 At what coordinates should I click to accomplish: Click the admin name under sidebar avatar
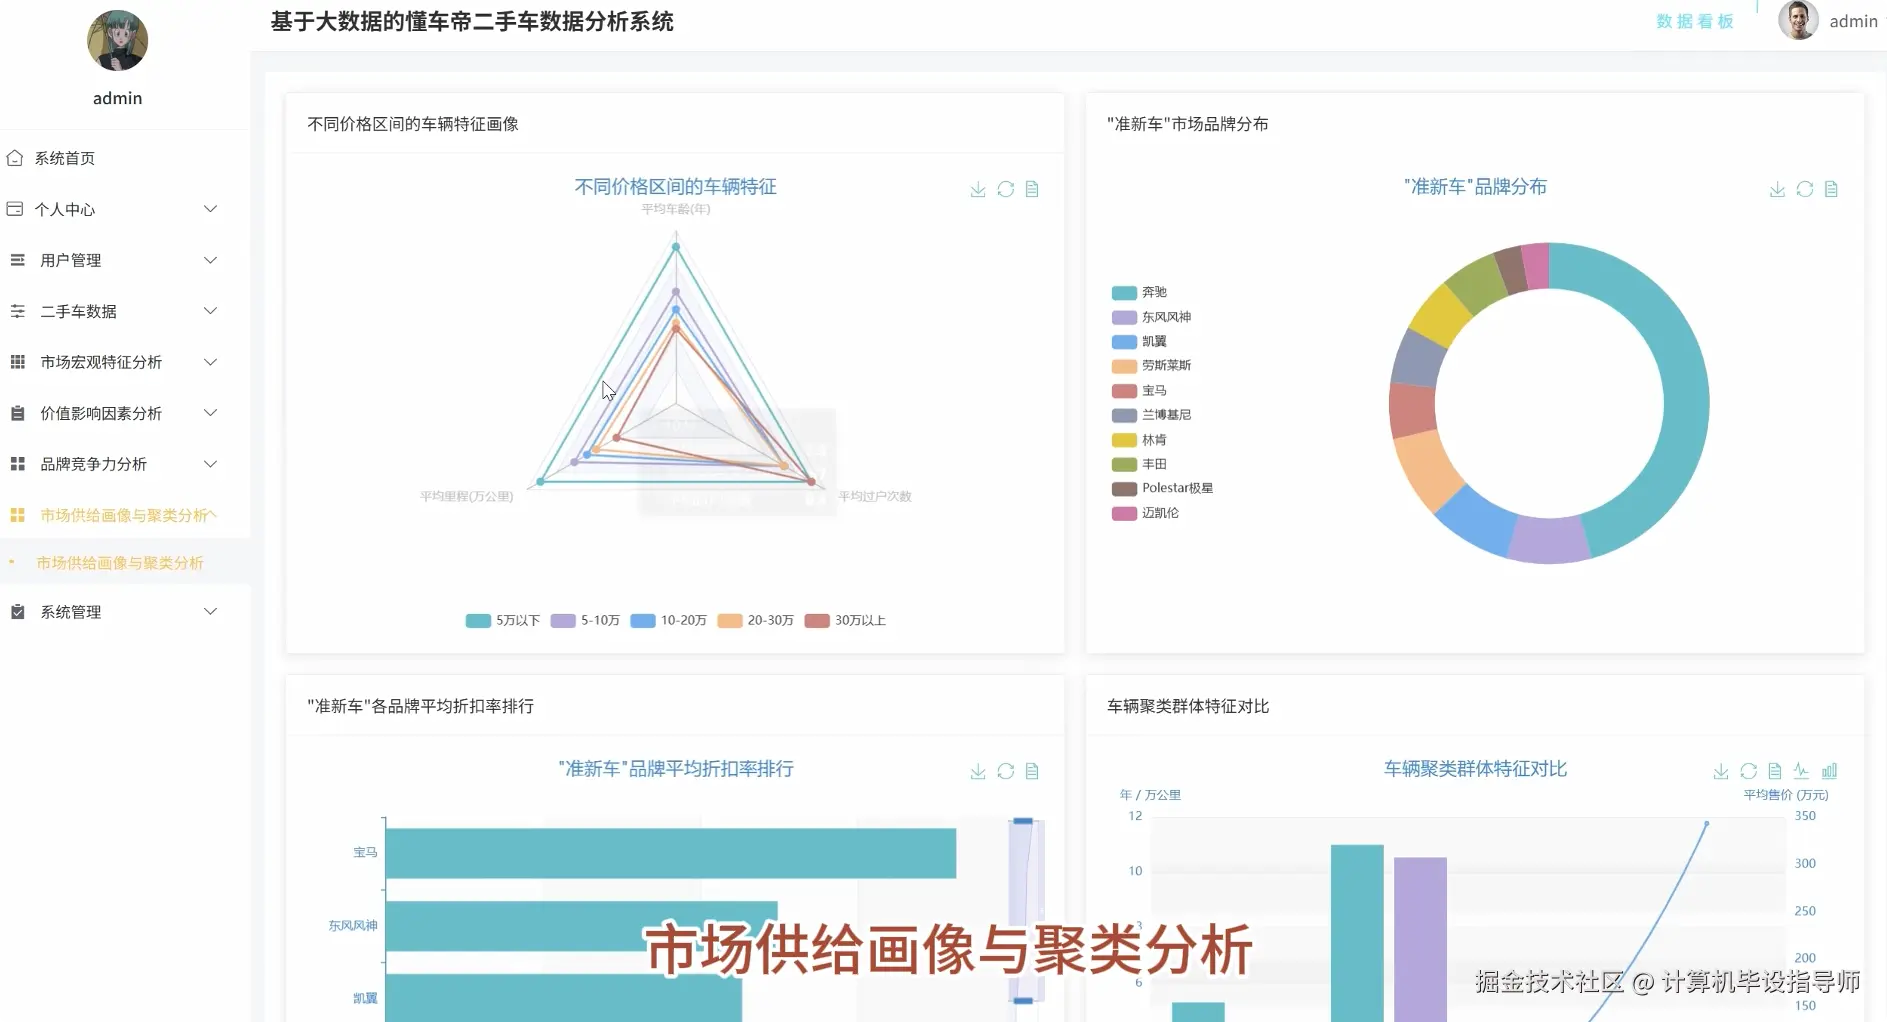[x=117, y=98]
